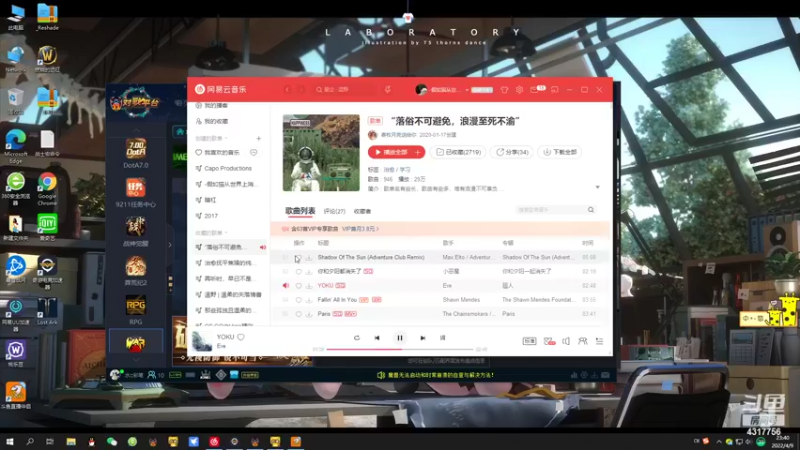Screen dimensions: 800x450
Task: Like the second song row by 小田屋
Action: point(298,271)
